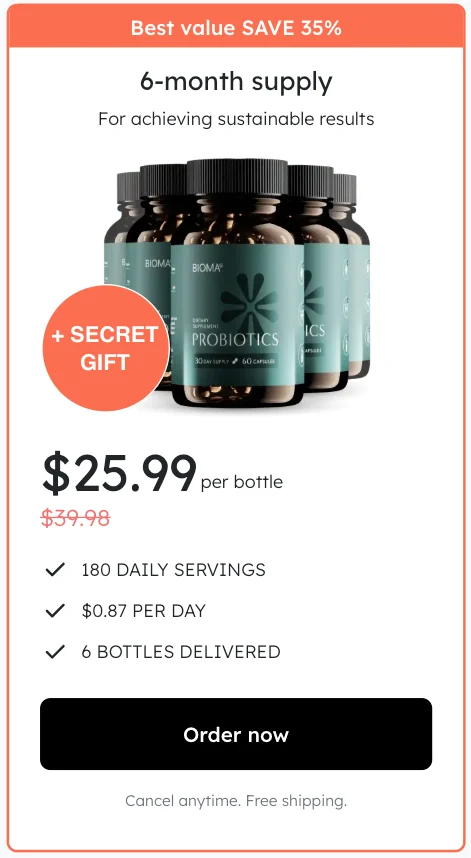471x858 pixels.
Task: Click the 60 capsules label on front bottle
Action: [259, 362]
